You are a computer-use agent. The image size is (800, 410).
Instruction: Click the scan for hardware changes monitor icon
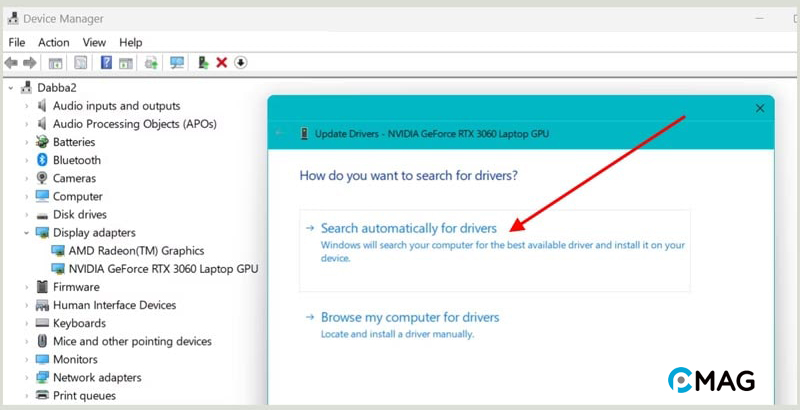pyautogui.click(x=177, y=63)
